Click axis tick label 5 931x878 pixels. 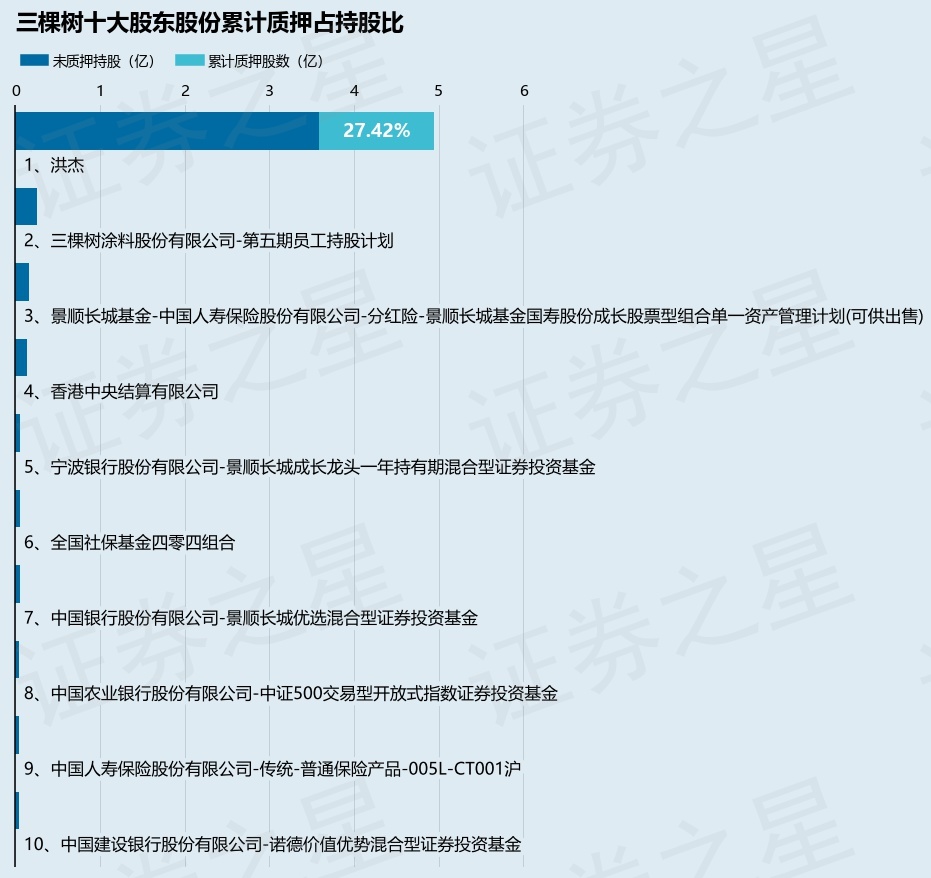(439, 91)
